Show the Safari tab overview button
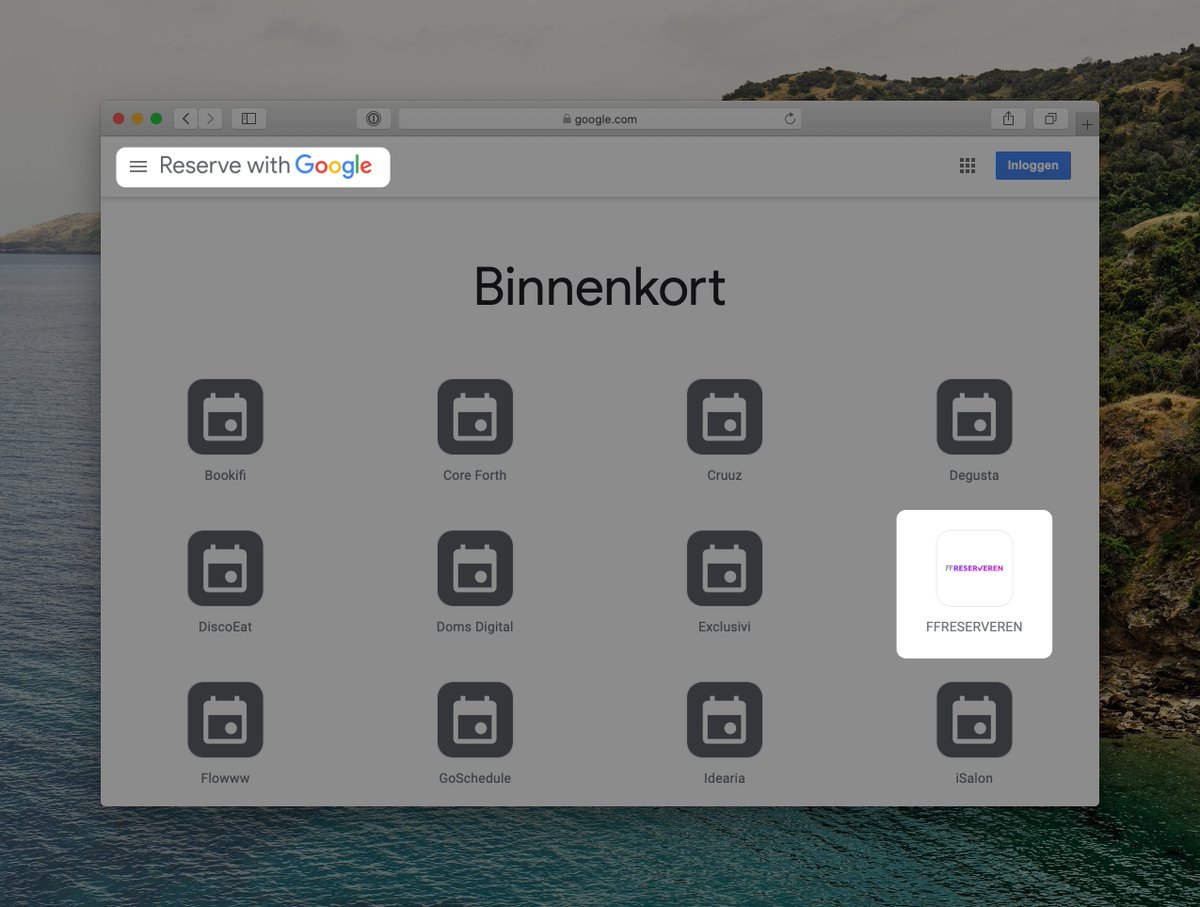Image resolution: width=1200 pixels, height=907 pixels. click(x=1050, y=119)
